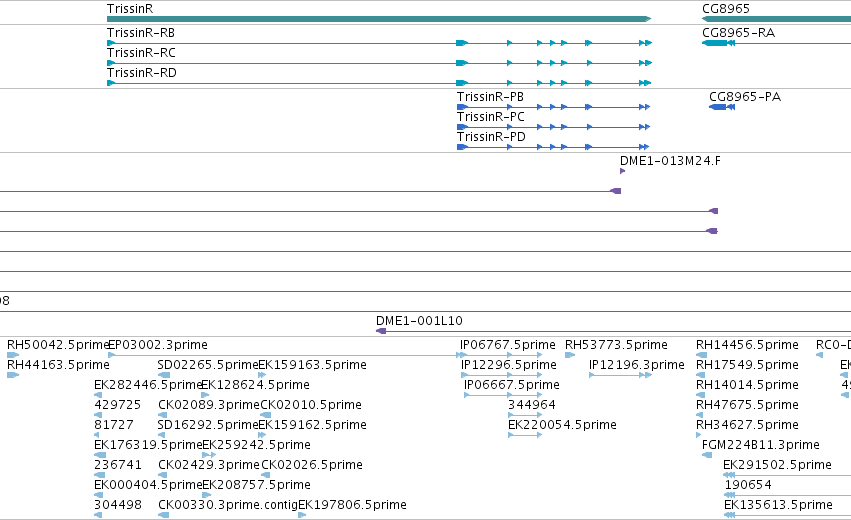Select EST RH44163.5prime

[x=58, y=365]
